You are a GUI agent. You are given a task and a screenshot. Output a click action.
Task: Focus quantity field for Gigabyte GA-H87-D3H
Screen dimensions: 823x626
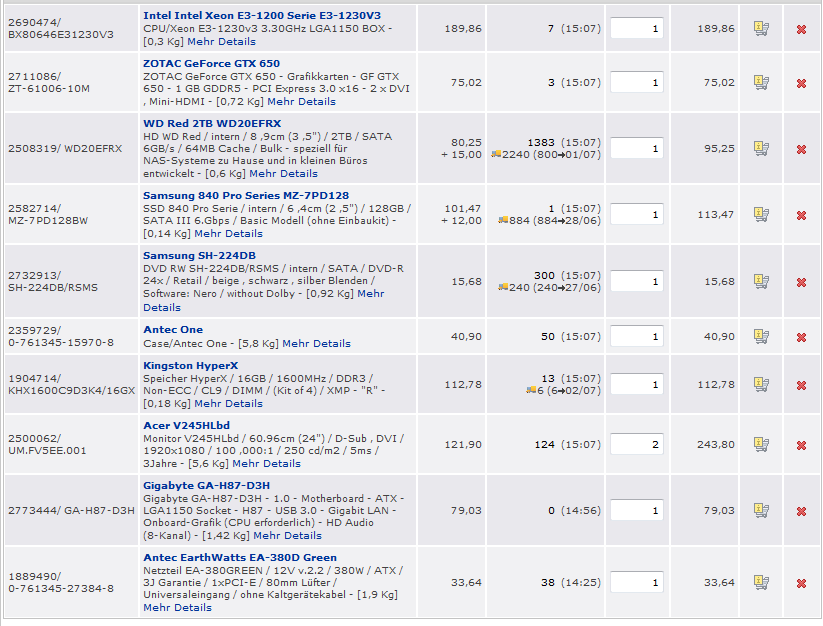coord(637,510)
